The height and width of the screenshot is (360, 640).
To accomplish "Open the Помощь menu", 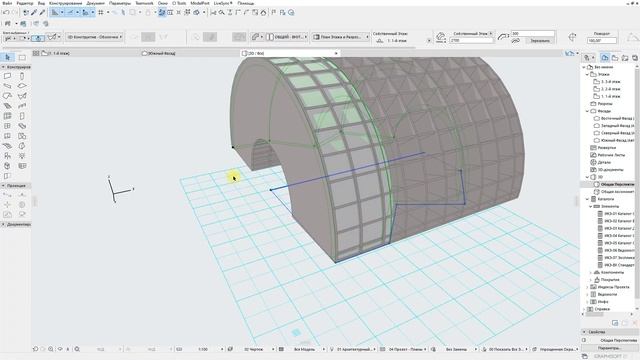I will pyautogui.click(x=246, y=3).
